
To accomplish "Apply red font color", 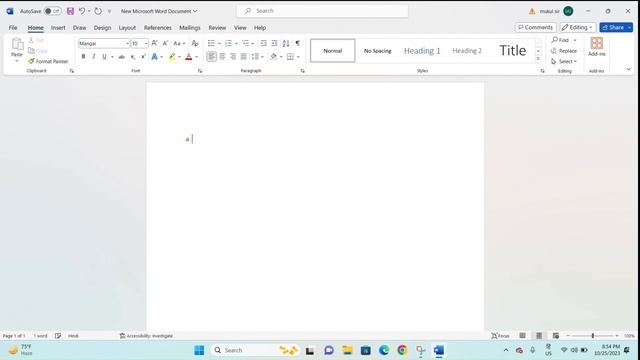I will click(189, 57).
